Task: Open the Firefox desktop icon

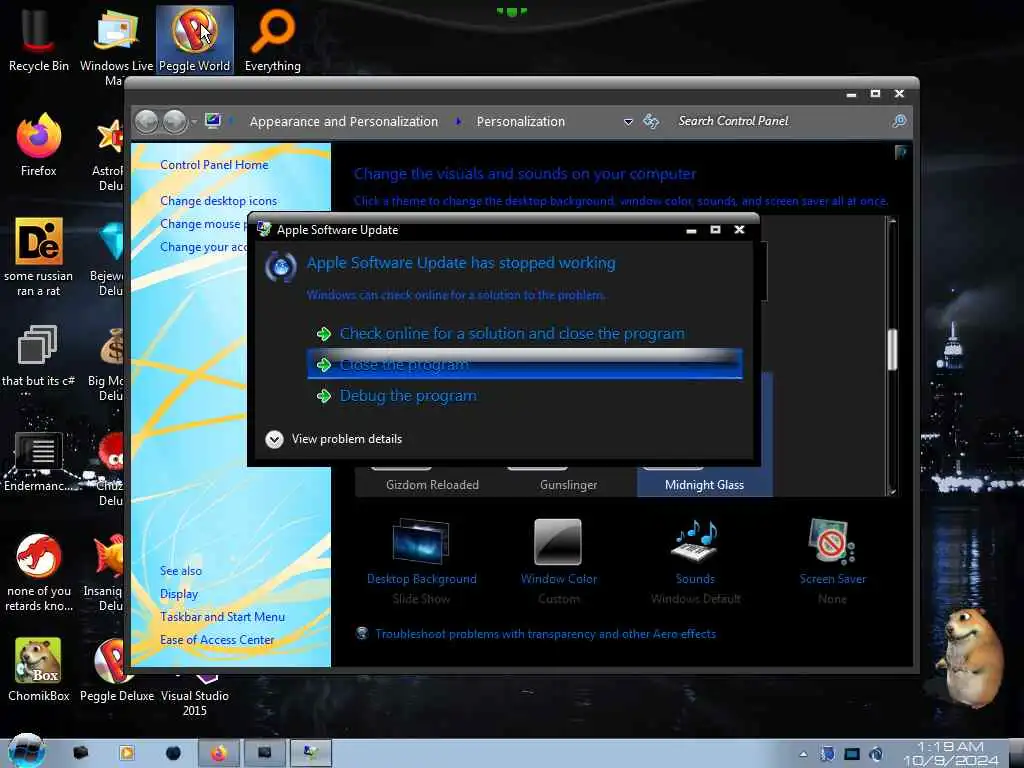Action: pos(39,145)
